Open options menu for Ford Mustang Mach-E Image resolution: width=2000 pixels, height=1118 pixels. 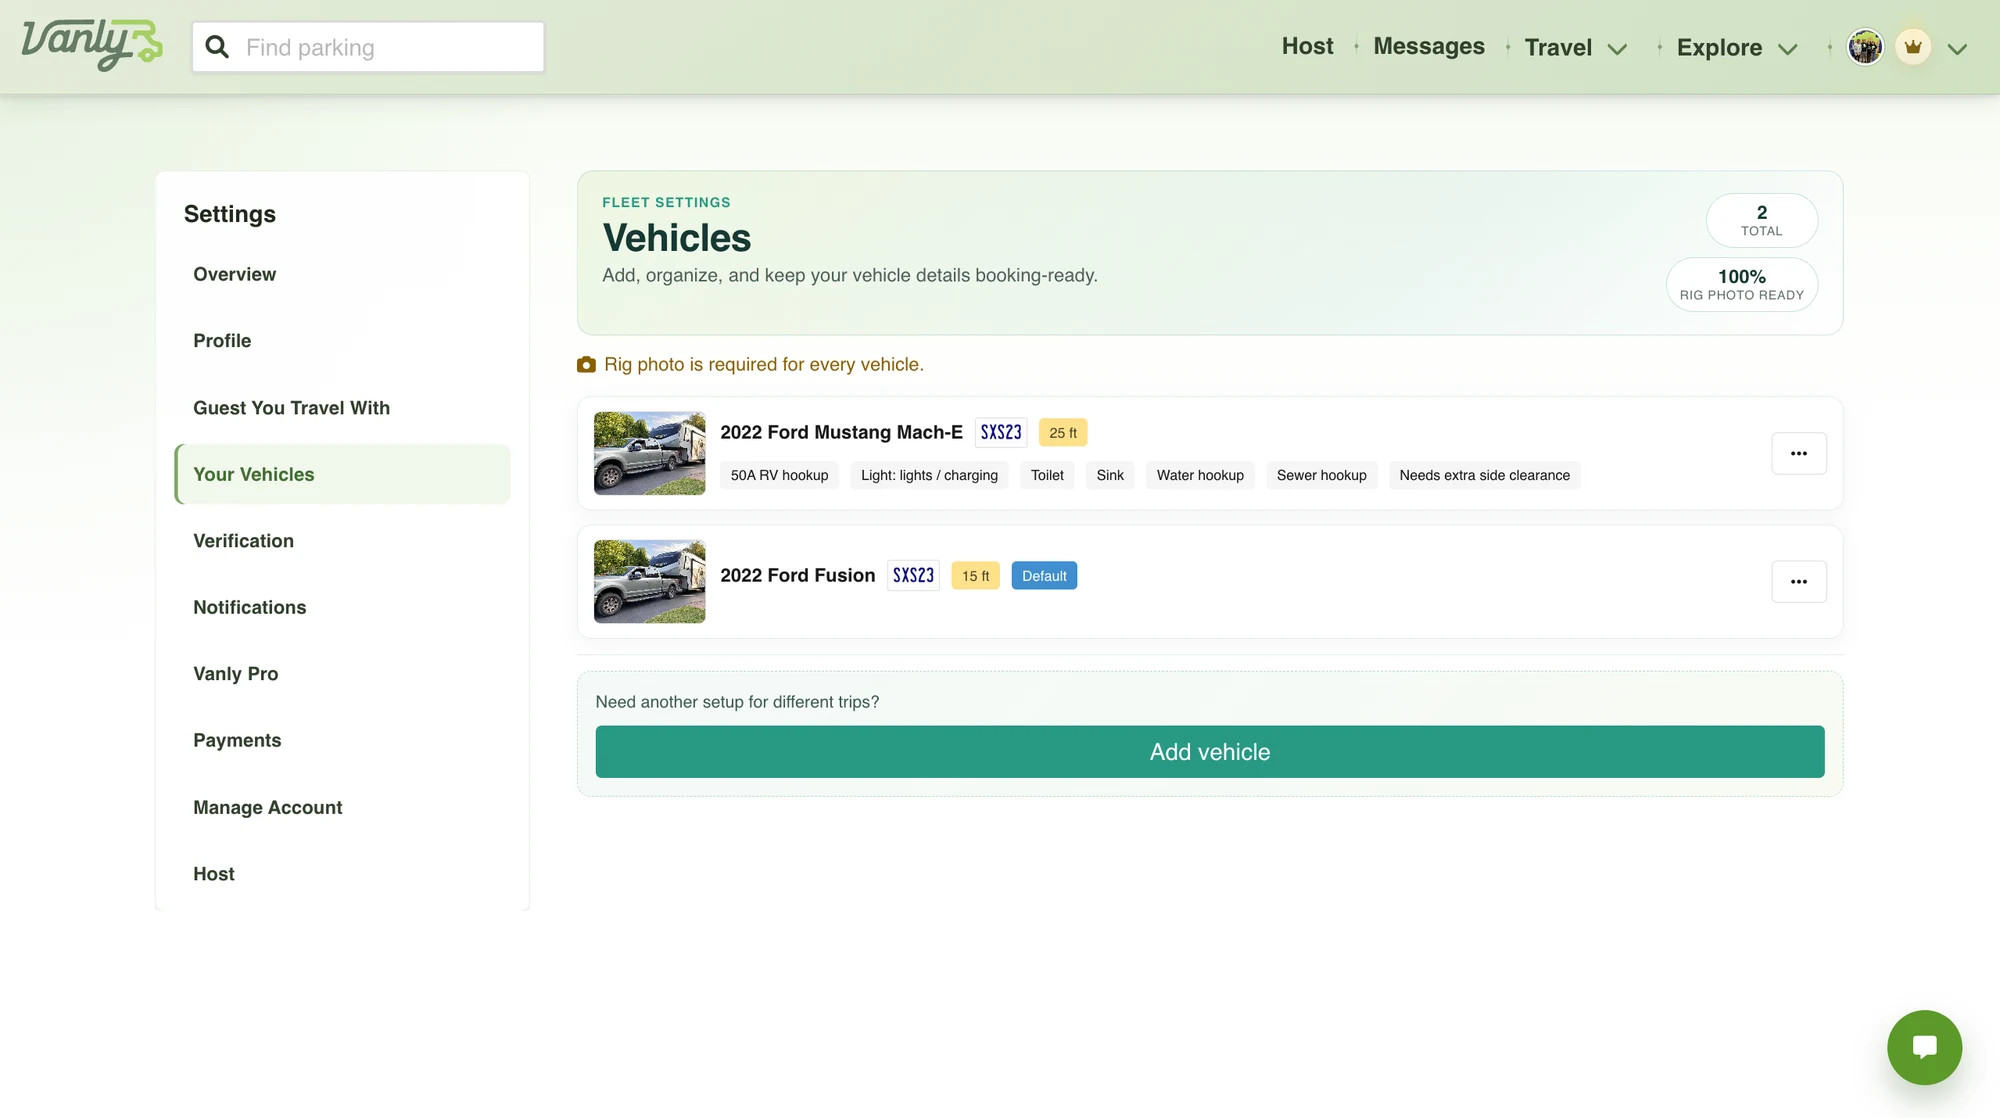tap(1798, 453)
